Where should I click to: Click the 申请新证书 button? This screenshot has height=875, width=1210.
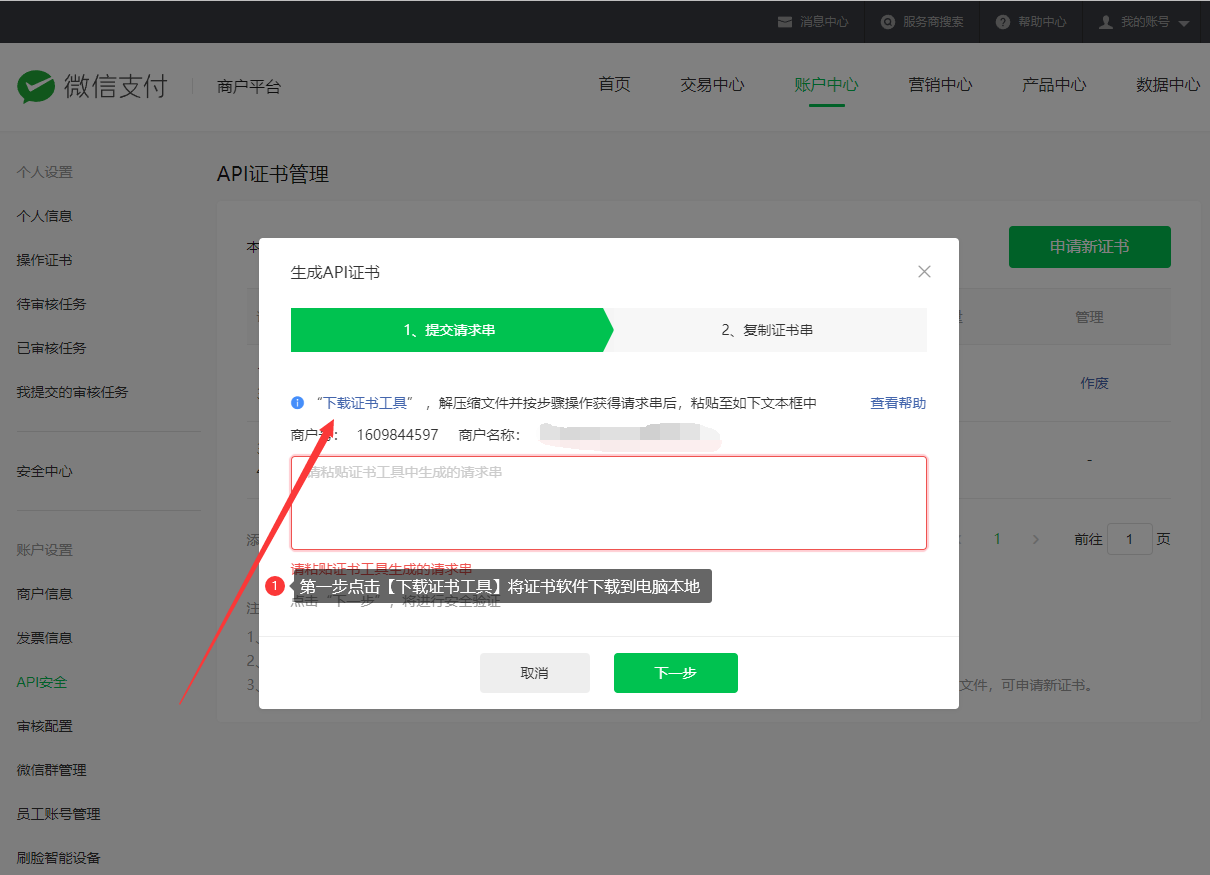1090,247
